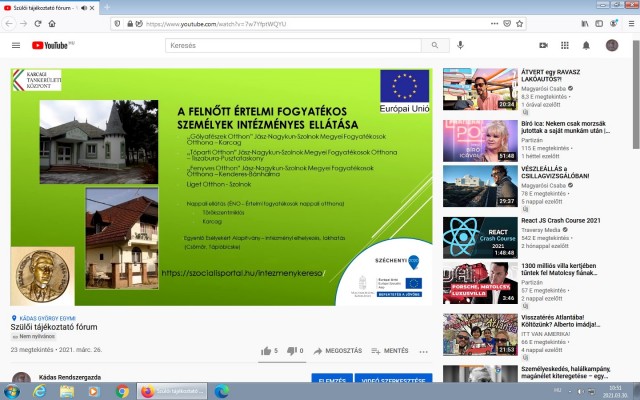This screenshot has height=400, width=640.
Task: Open VÉSZLEÁLLÁS a CSILLAGVIZSGÁLÓBAN thumbnail
Action: (480, 186)
